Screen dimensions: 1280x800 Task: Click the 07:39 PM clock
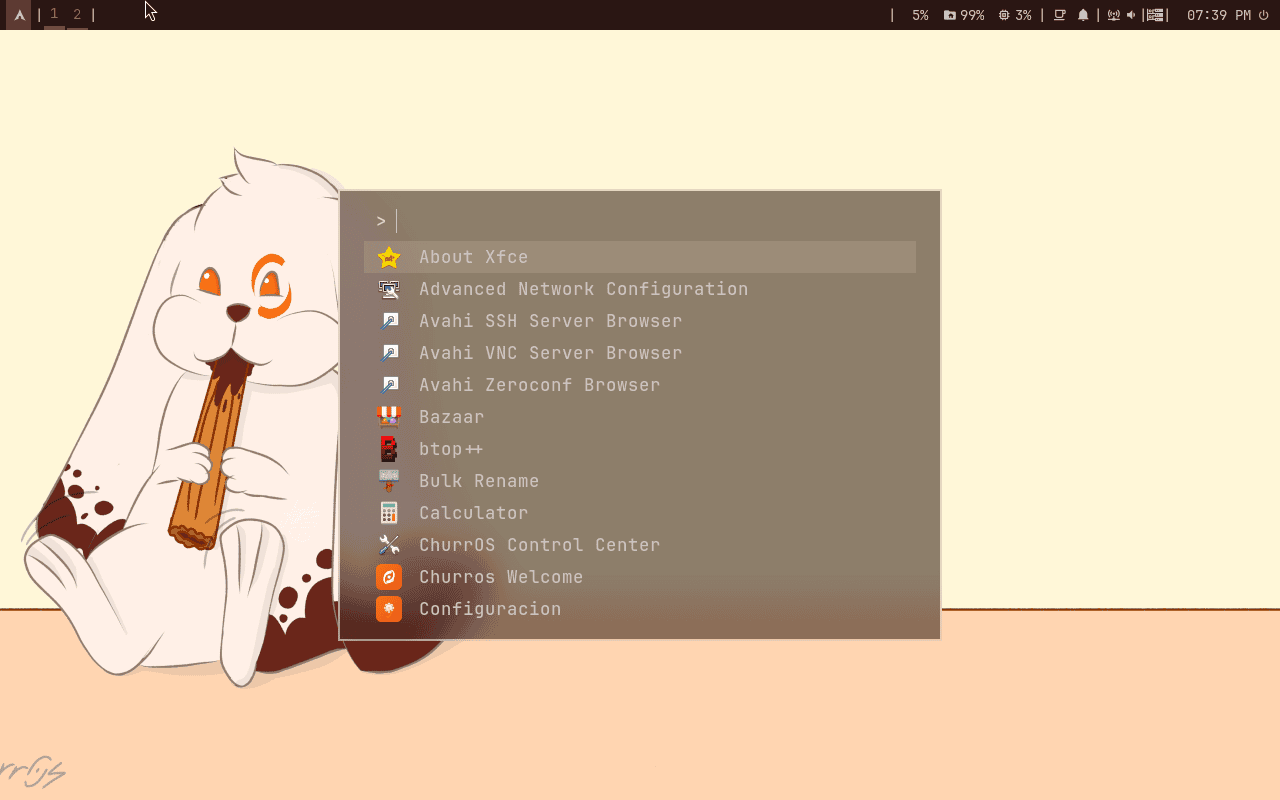point(1219,15)
